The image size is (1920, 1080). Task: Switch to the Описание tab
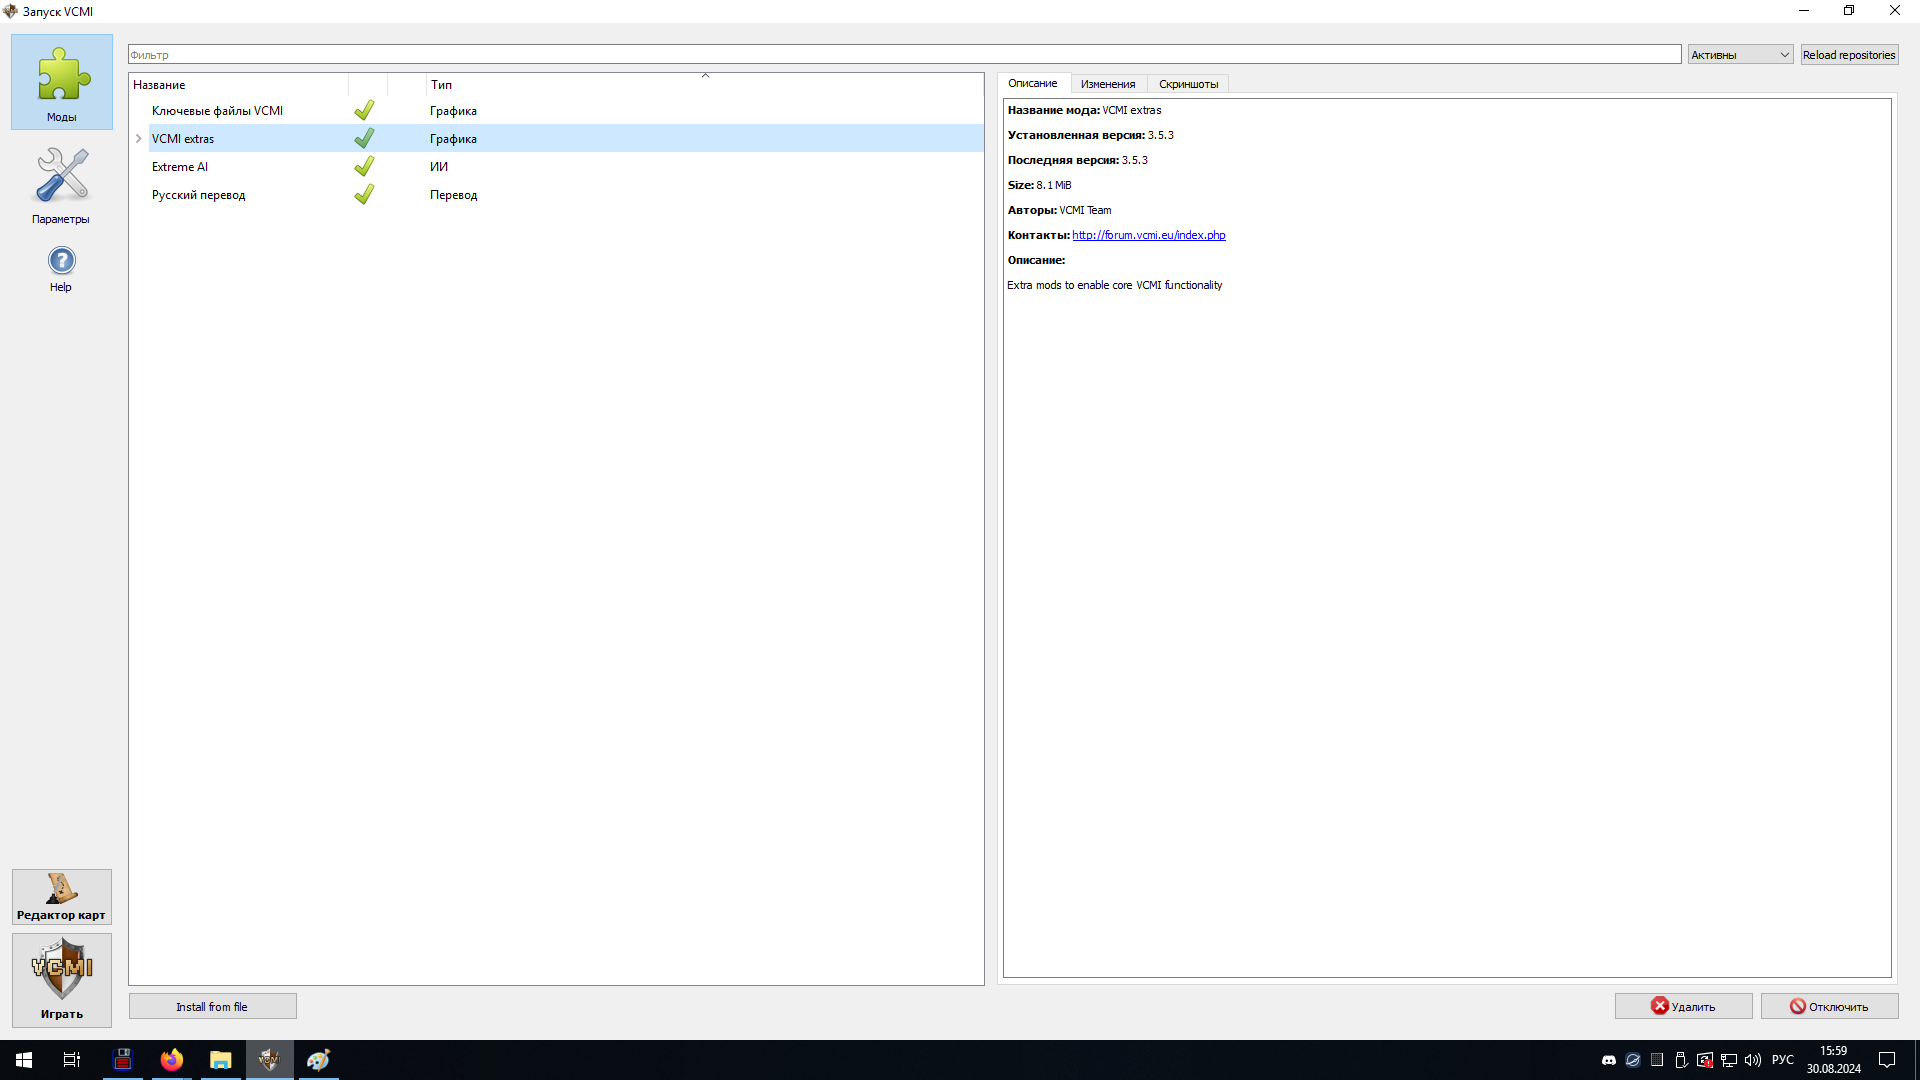(x=1032, y=84)
